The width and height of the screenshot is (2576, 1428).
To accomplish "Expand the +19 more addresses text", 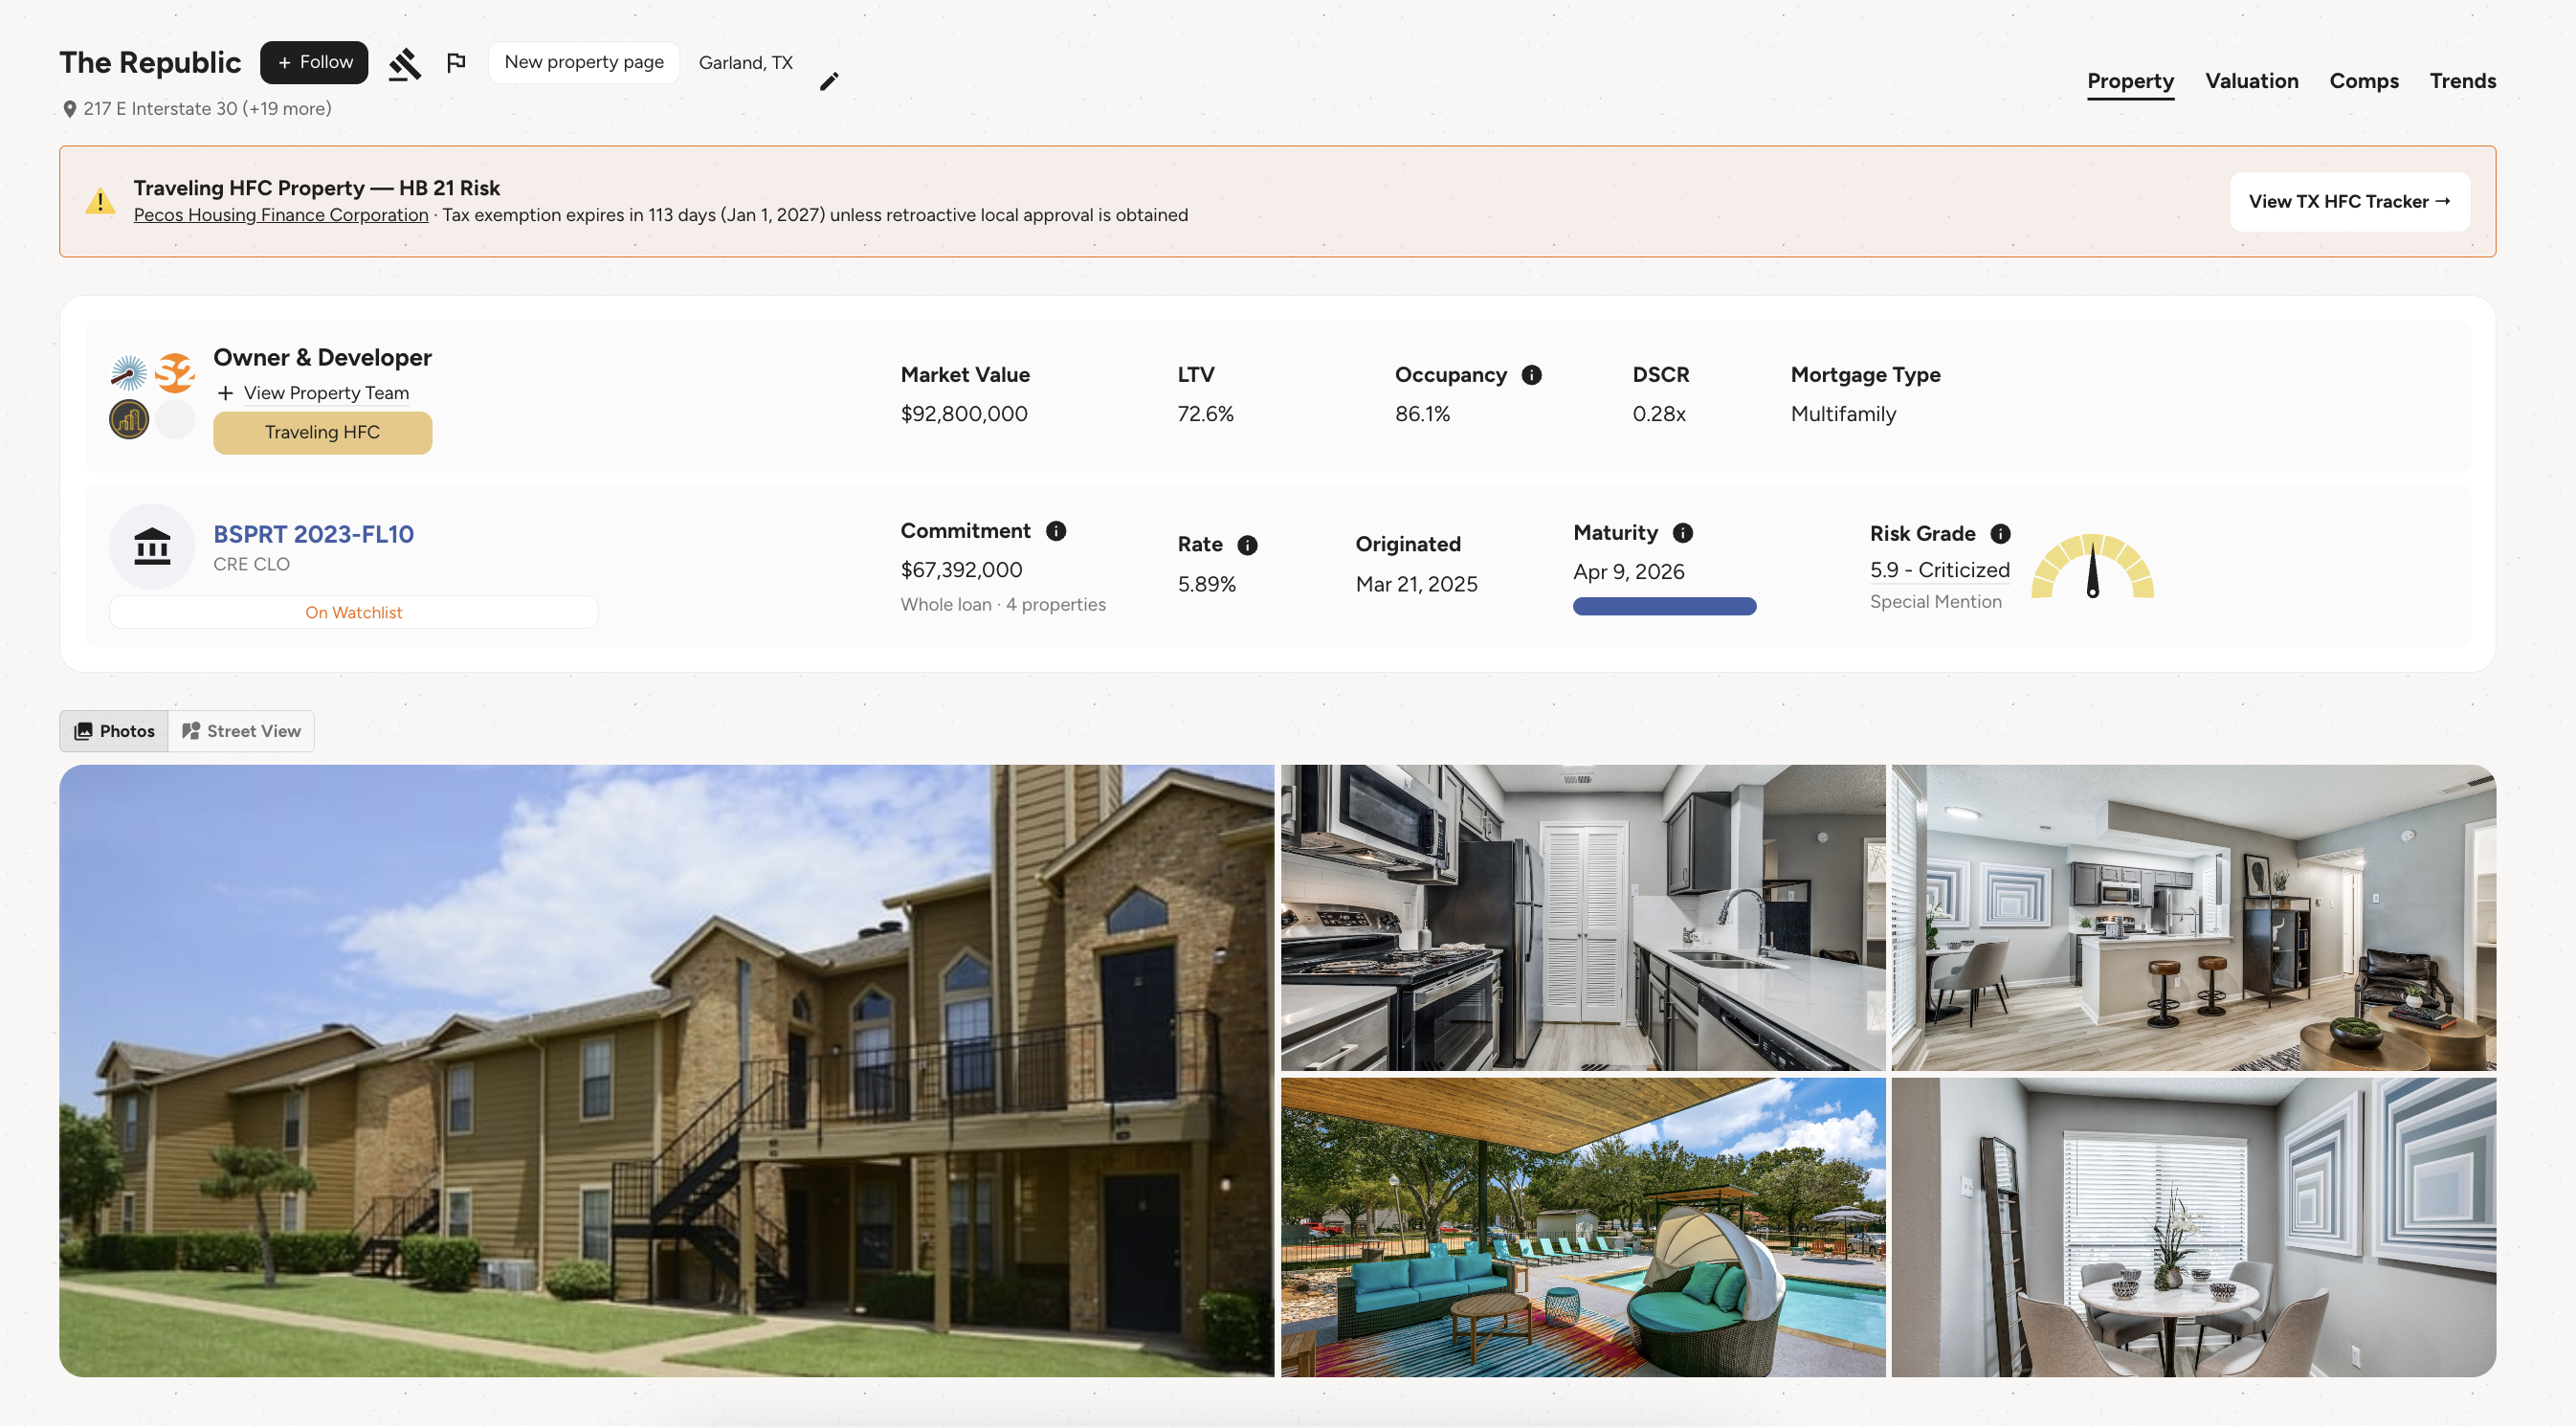I will [287, 108].
